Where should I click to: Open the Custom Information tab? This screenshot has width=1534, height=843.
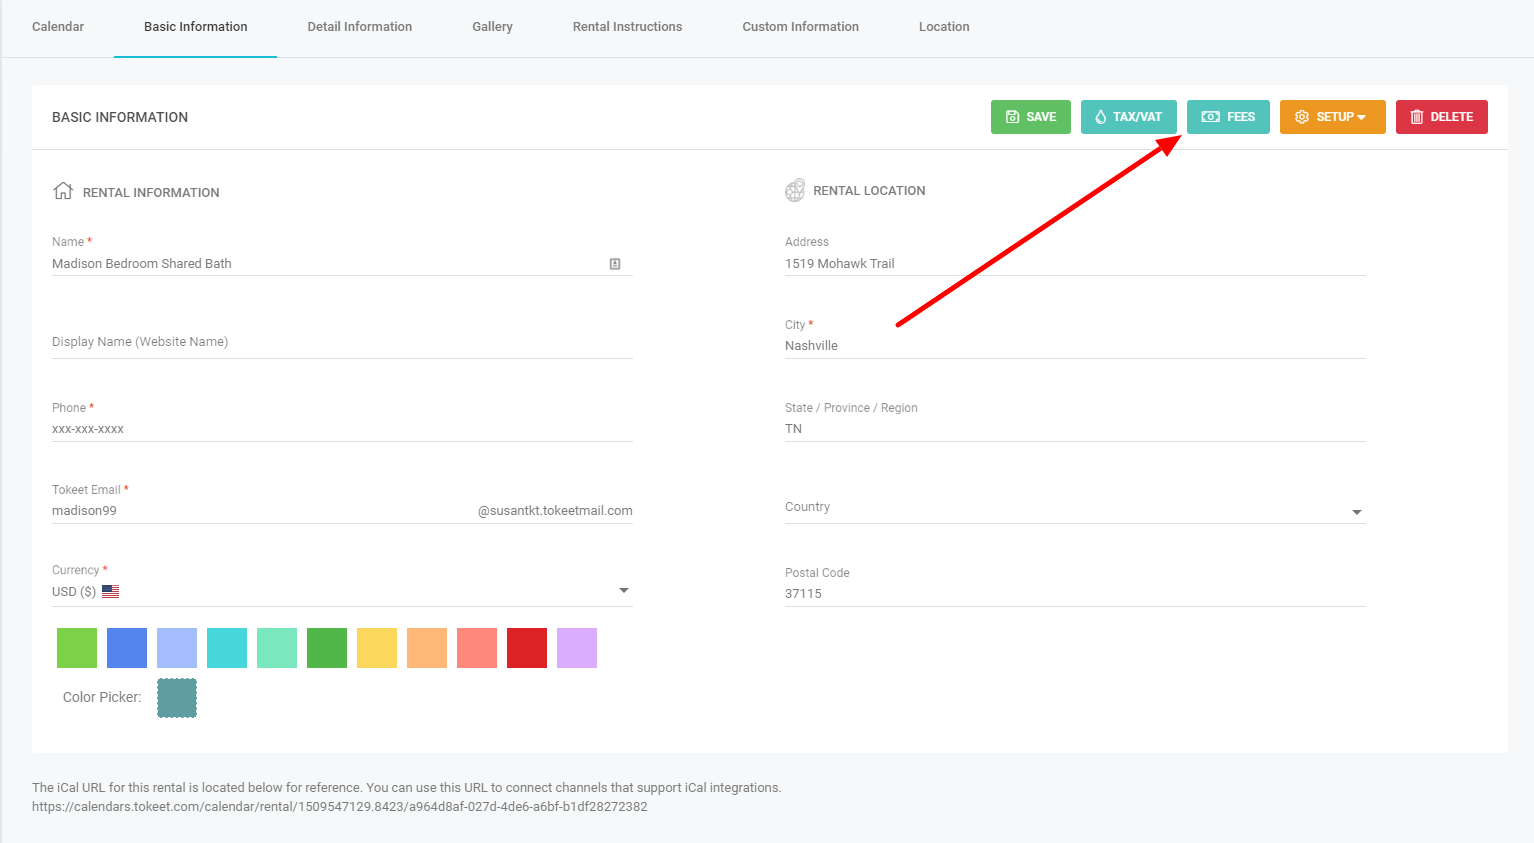(x=800, y=27)
